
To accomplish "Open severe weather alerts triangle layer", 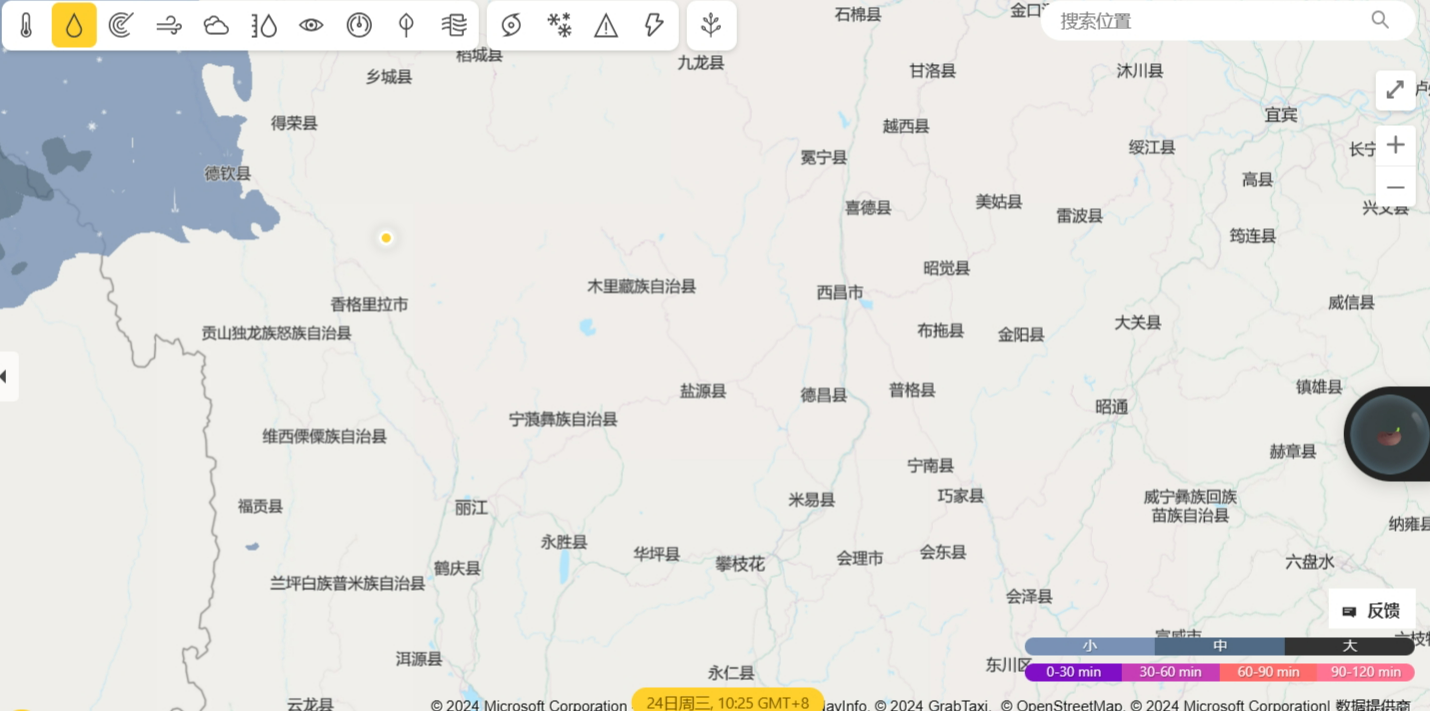I will pos(606,25).
